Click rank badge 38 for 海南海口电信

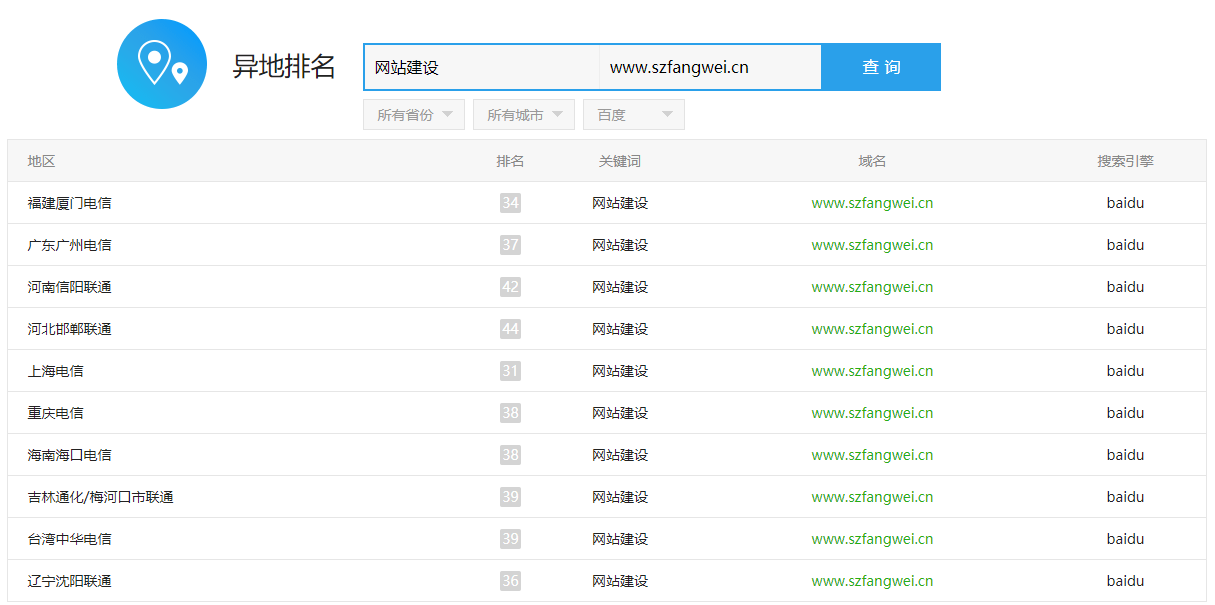[x=510, y=455]
